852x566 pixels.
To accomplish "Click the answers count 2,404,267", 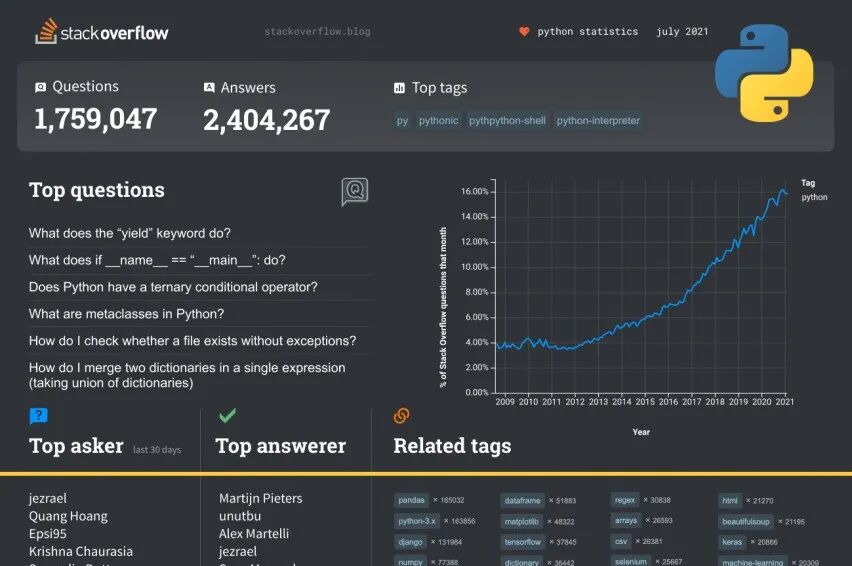I will coord(267,120).
